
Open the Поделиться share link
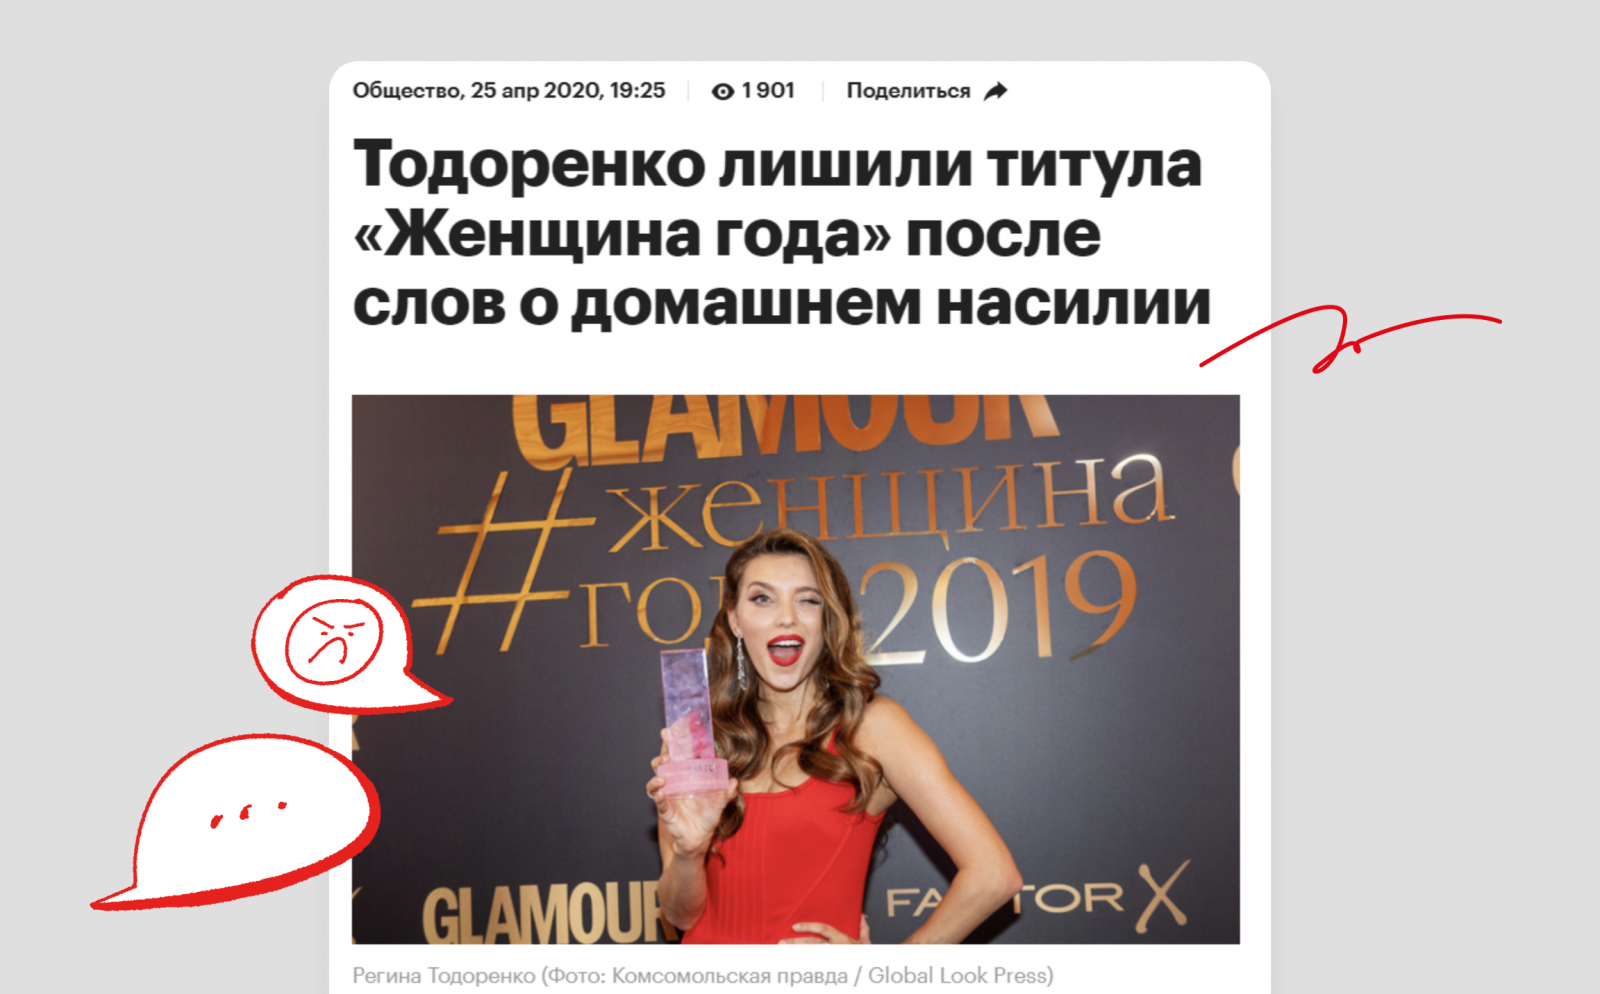point(908,91)
